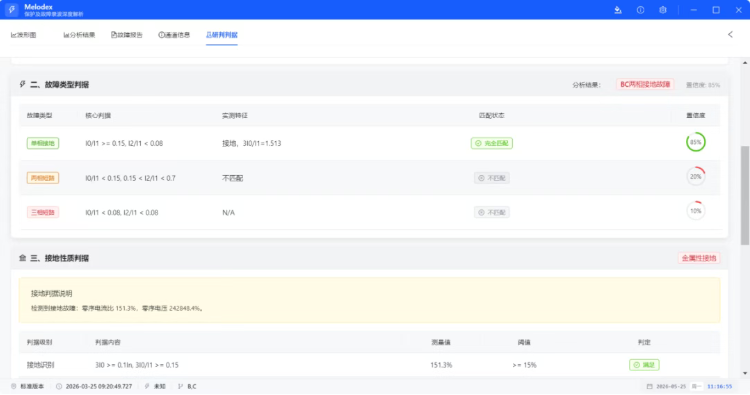Click the Melodex lightning logo icon
750x395 pixels.
click(x=11, y=10)
